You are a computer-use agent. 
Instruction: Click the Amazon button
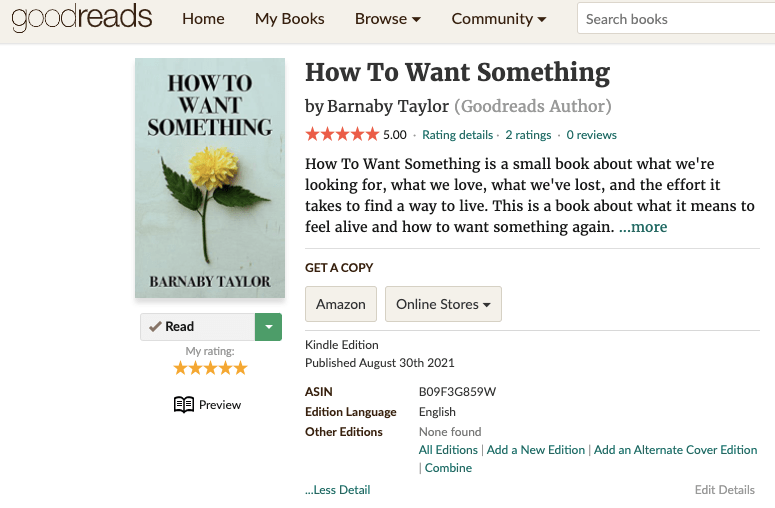[340, 304]
